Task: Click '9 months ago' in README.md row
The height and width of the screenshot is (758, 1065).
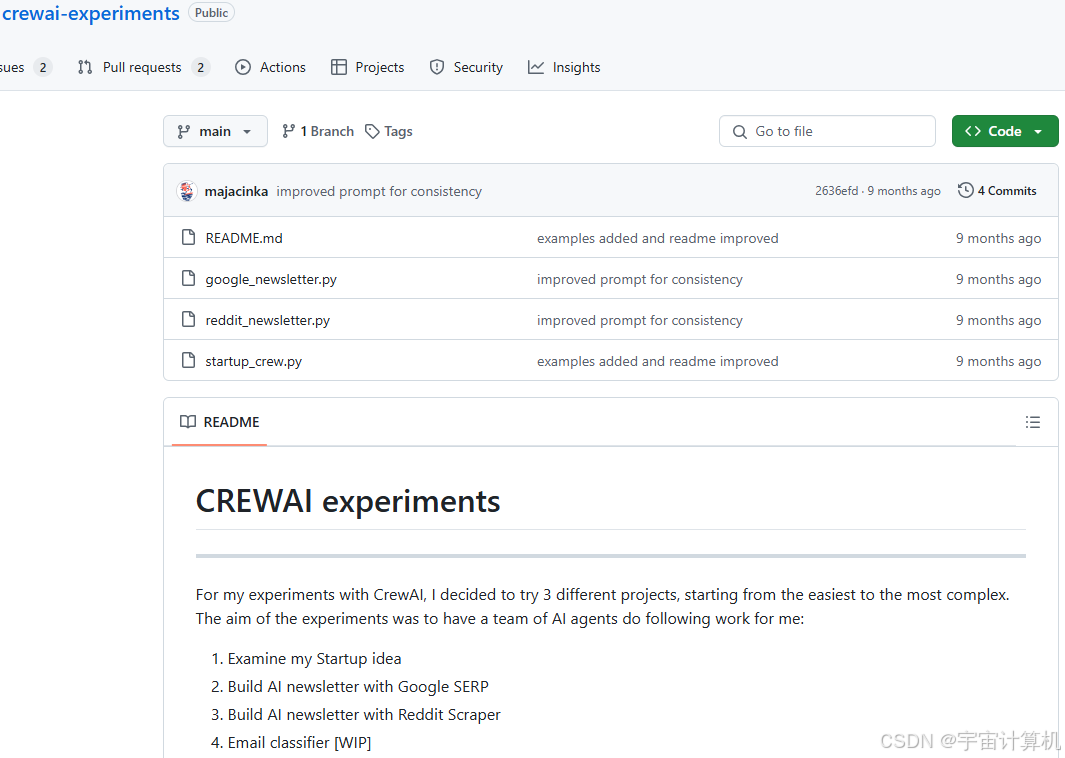Action: (998, 238)
